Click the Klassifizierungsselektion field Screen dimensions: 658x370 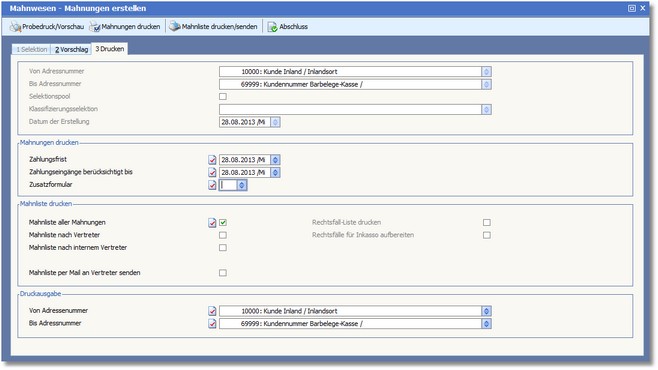pos(350,109)
